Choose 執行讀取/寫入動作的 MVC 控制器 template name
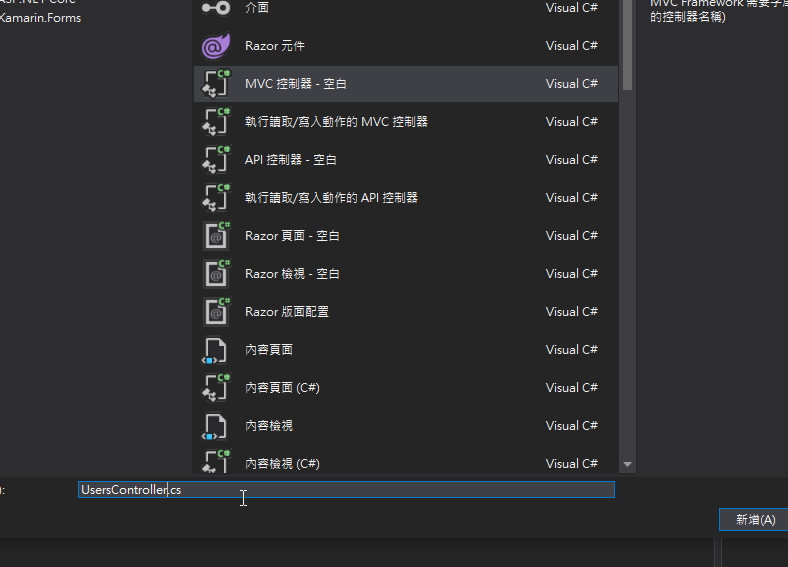 (x=336, y=122)
